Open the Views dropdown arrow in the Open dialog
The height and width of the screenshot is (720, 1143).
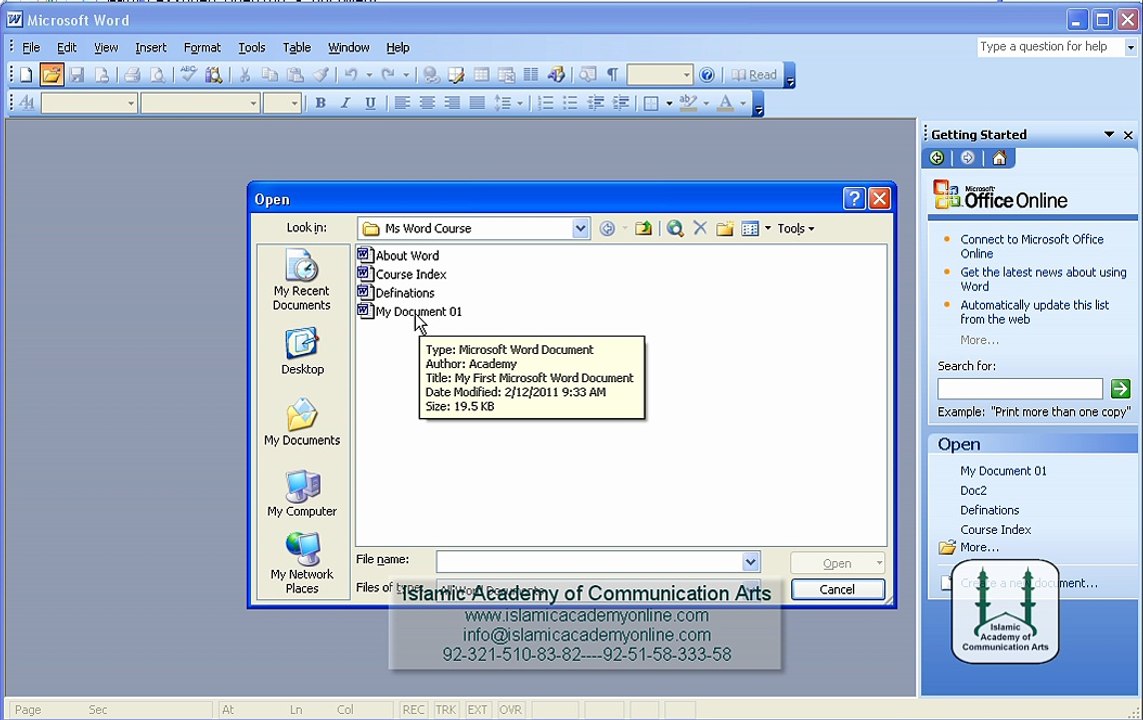tap(768, 228)
